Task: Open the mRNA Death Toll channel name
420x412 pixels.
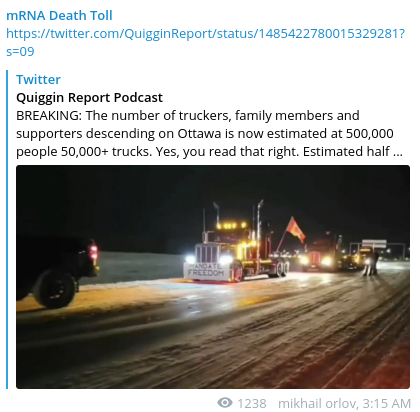Action: click(59, 16)
